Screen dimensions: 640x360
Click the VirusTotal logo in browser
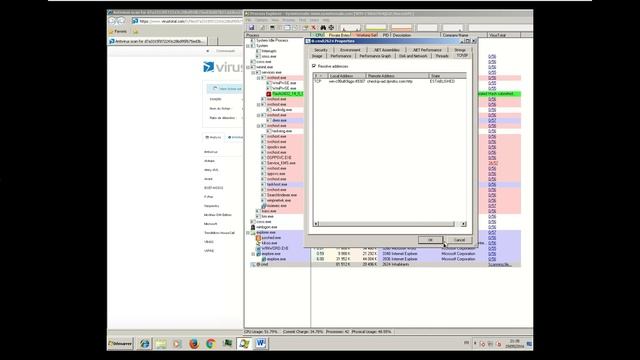(x=222, y=67)
